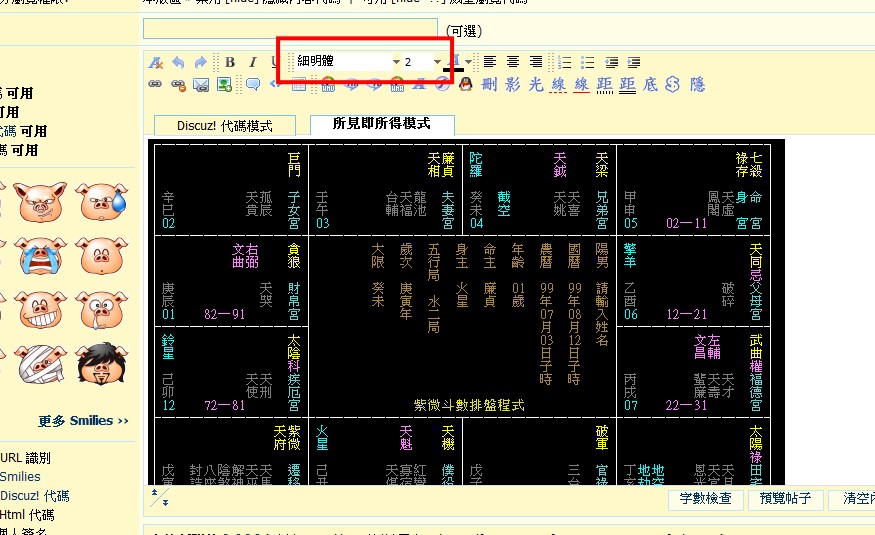The width and height of the screenshot is (875, 535).
Task: Insert the crying pig smiley
Action: [x=40, y=256]
